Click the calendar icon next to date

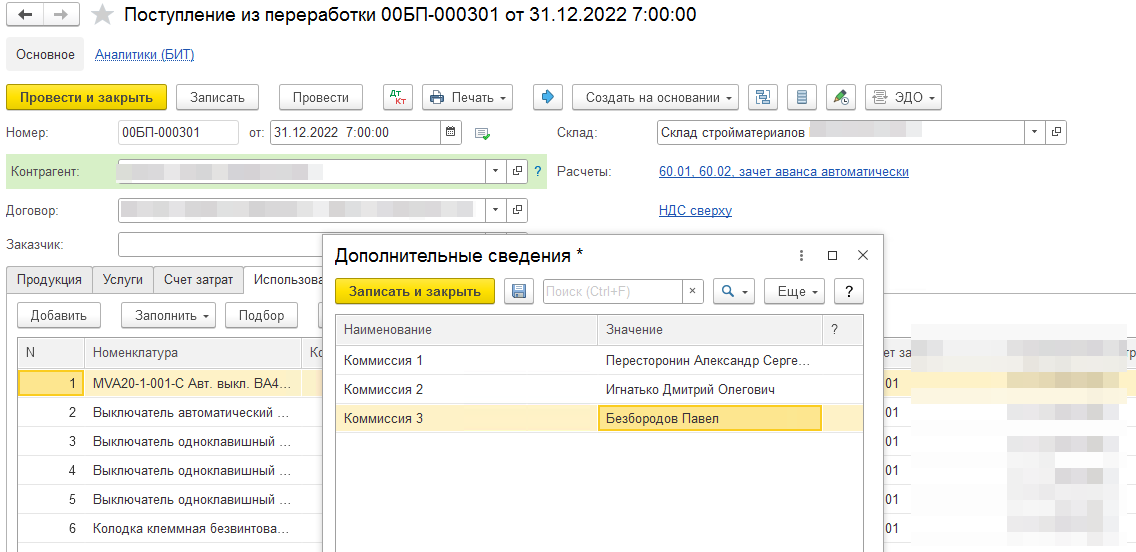coord(451,132)
